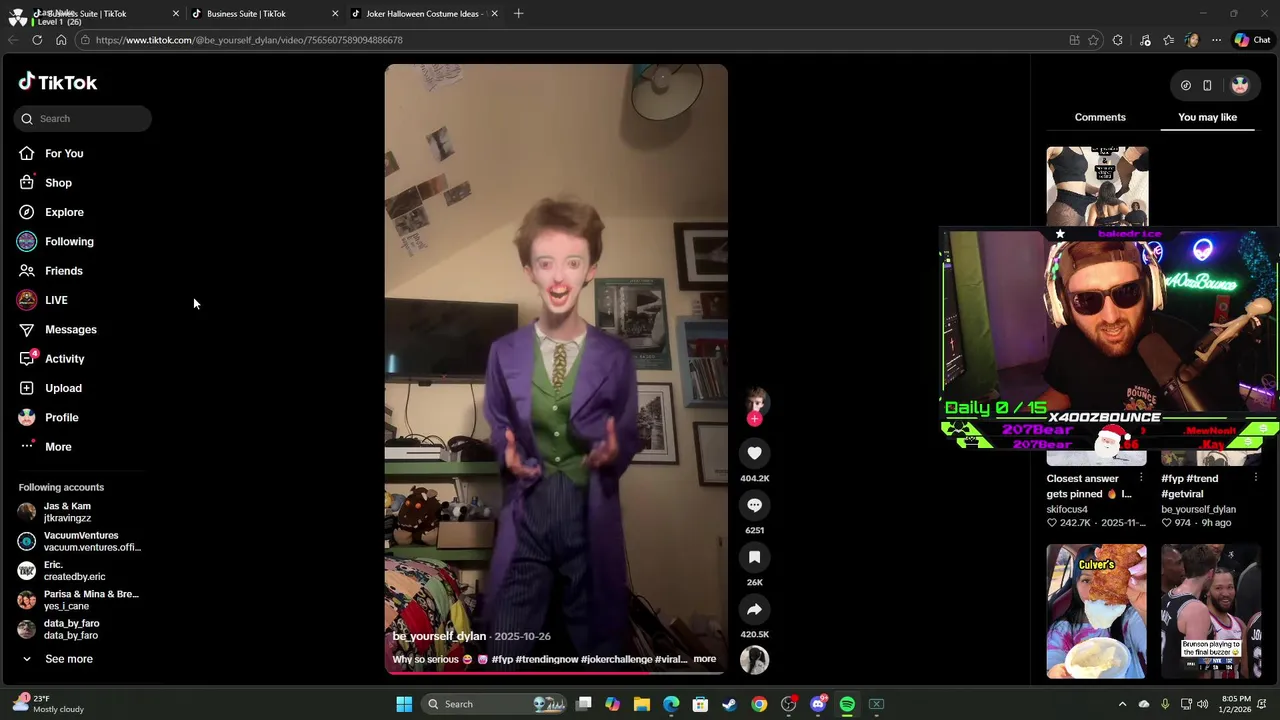Seek on the video progress bar
Image resolution: width=1280 pixels, height=720 pixels.
pos(556,673)
